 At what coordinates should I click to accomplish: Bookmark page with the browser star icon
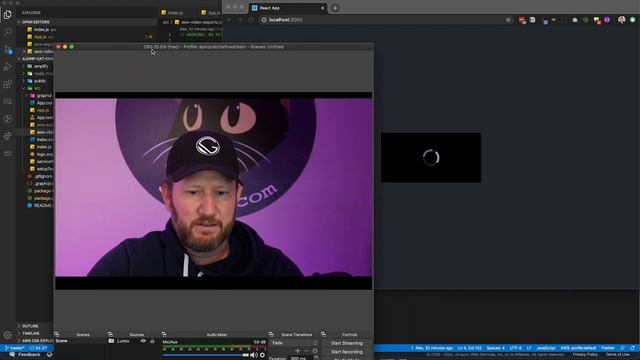tap(508, 20)
